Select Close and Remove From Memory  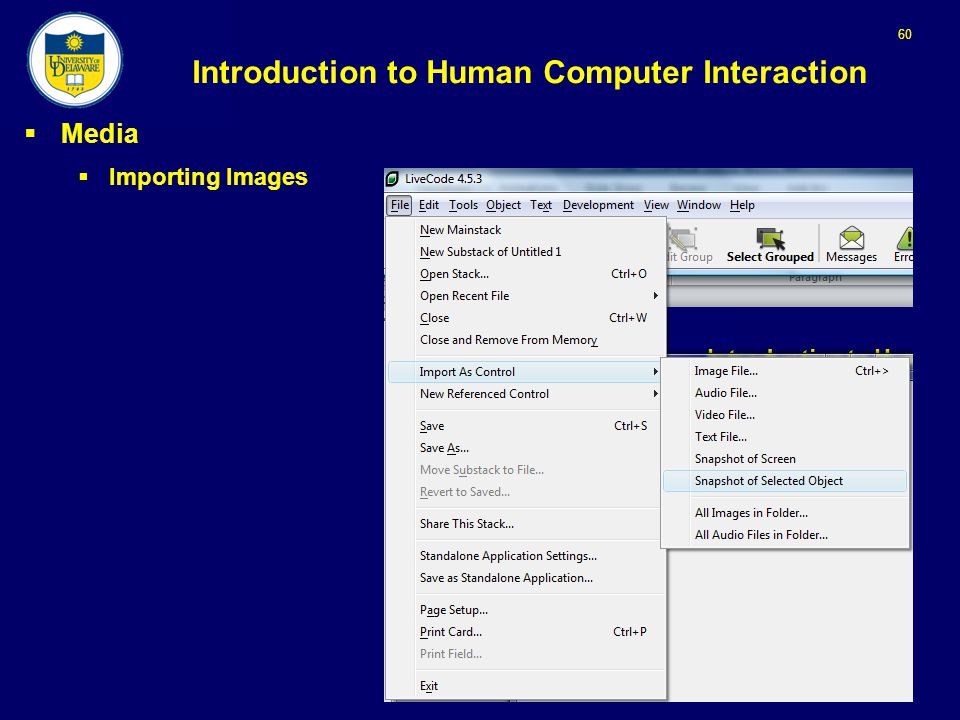tap(527, 340)
